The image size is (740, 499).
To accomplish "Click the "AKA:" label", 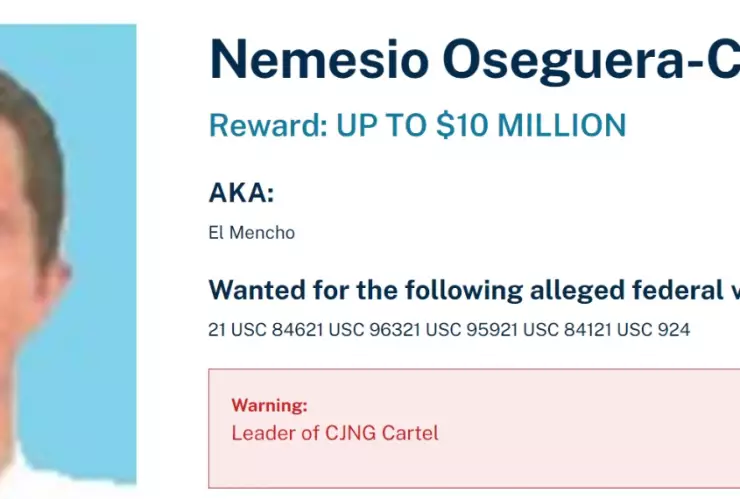I will click(x=241, y=193).
